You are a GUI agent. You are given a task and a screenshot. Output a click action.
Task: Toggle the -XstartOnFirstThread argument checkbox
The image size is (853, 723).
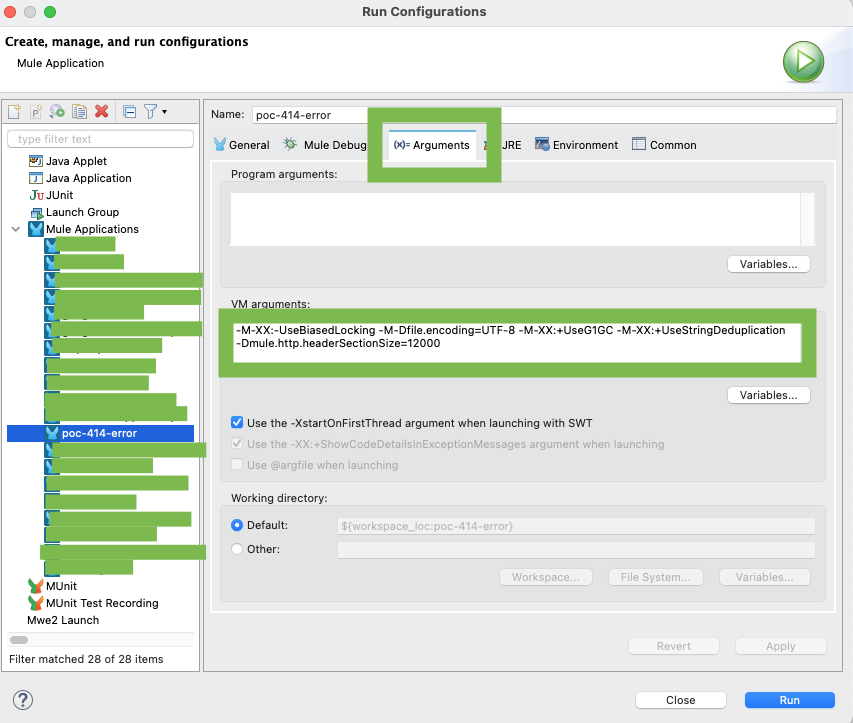click(237, 423)
